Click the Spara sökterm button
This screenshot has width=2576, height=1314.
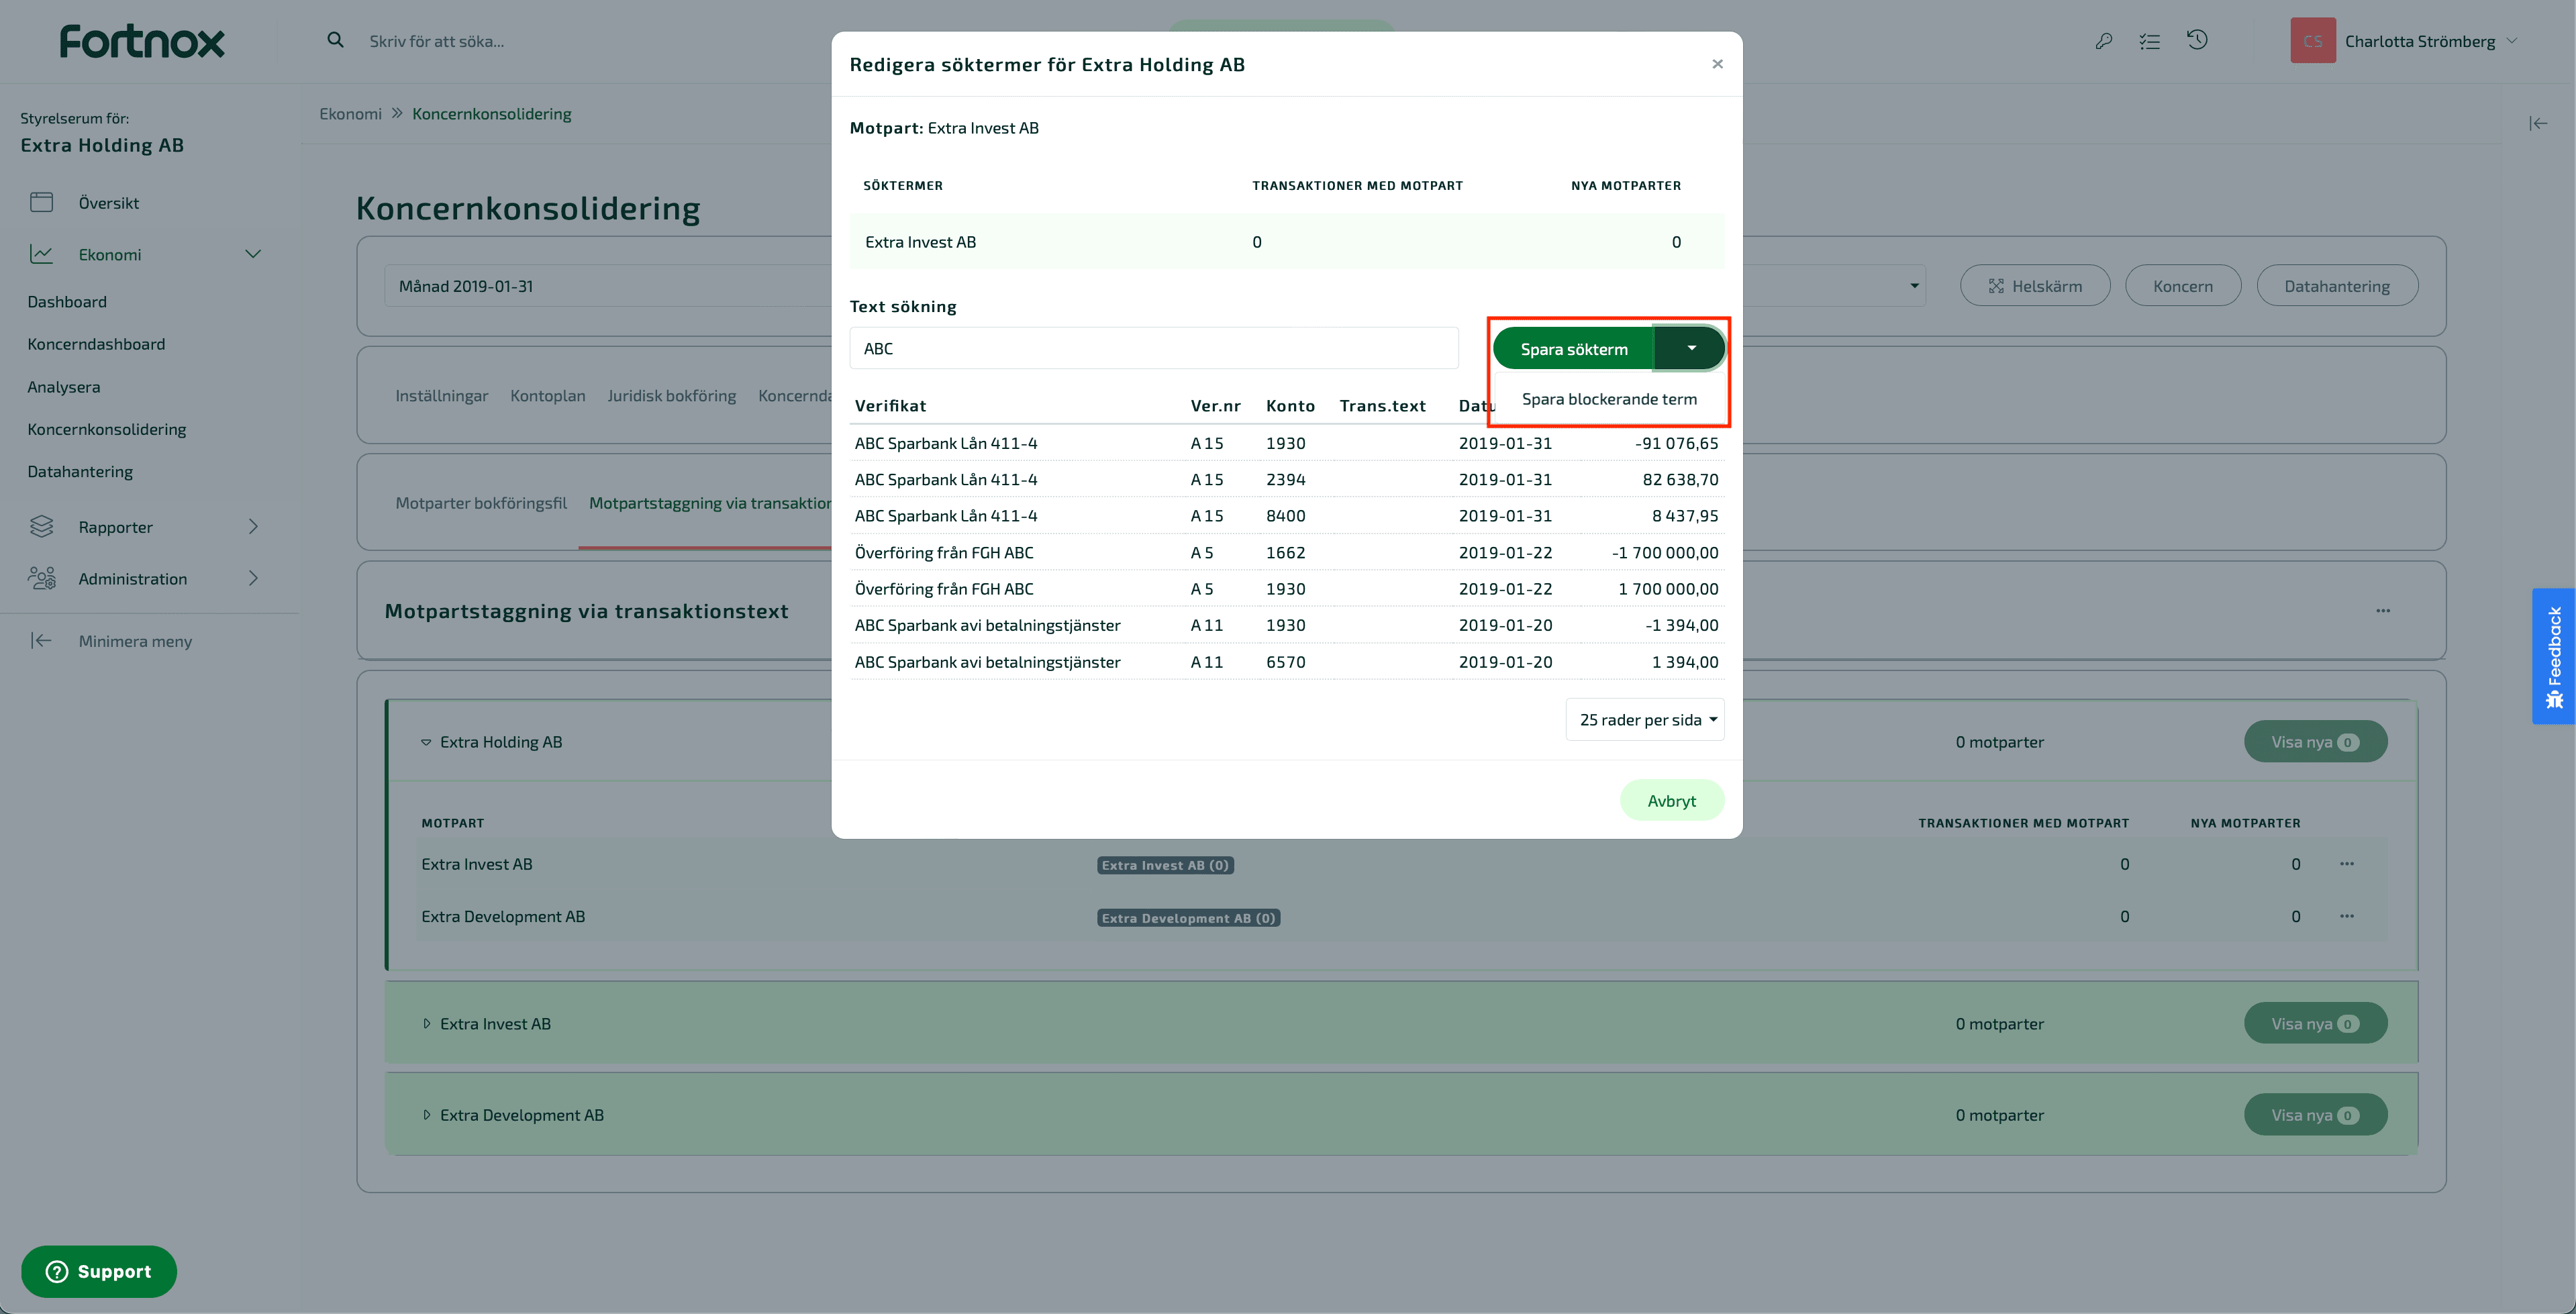coord(1573,348)
